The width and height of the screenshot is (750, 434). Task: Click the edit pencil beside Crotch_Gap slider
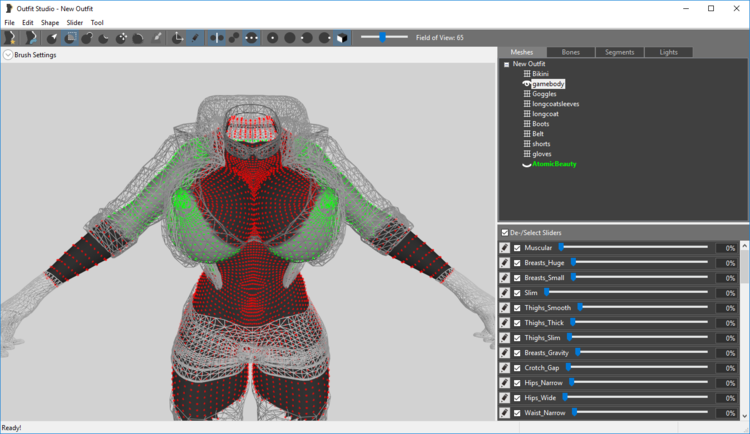(505, 367)
